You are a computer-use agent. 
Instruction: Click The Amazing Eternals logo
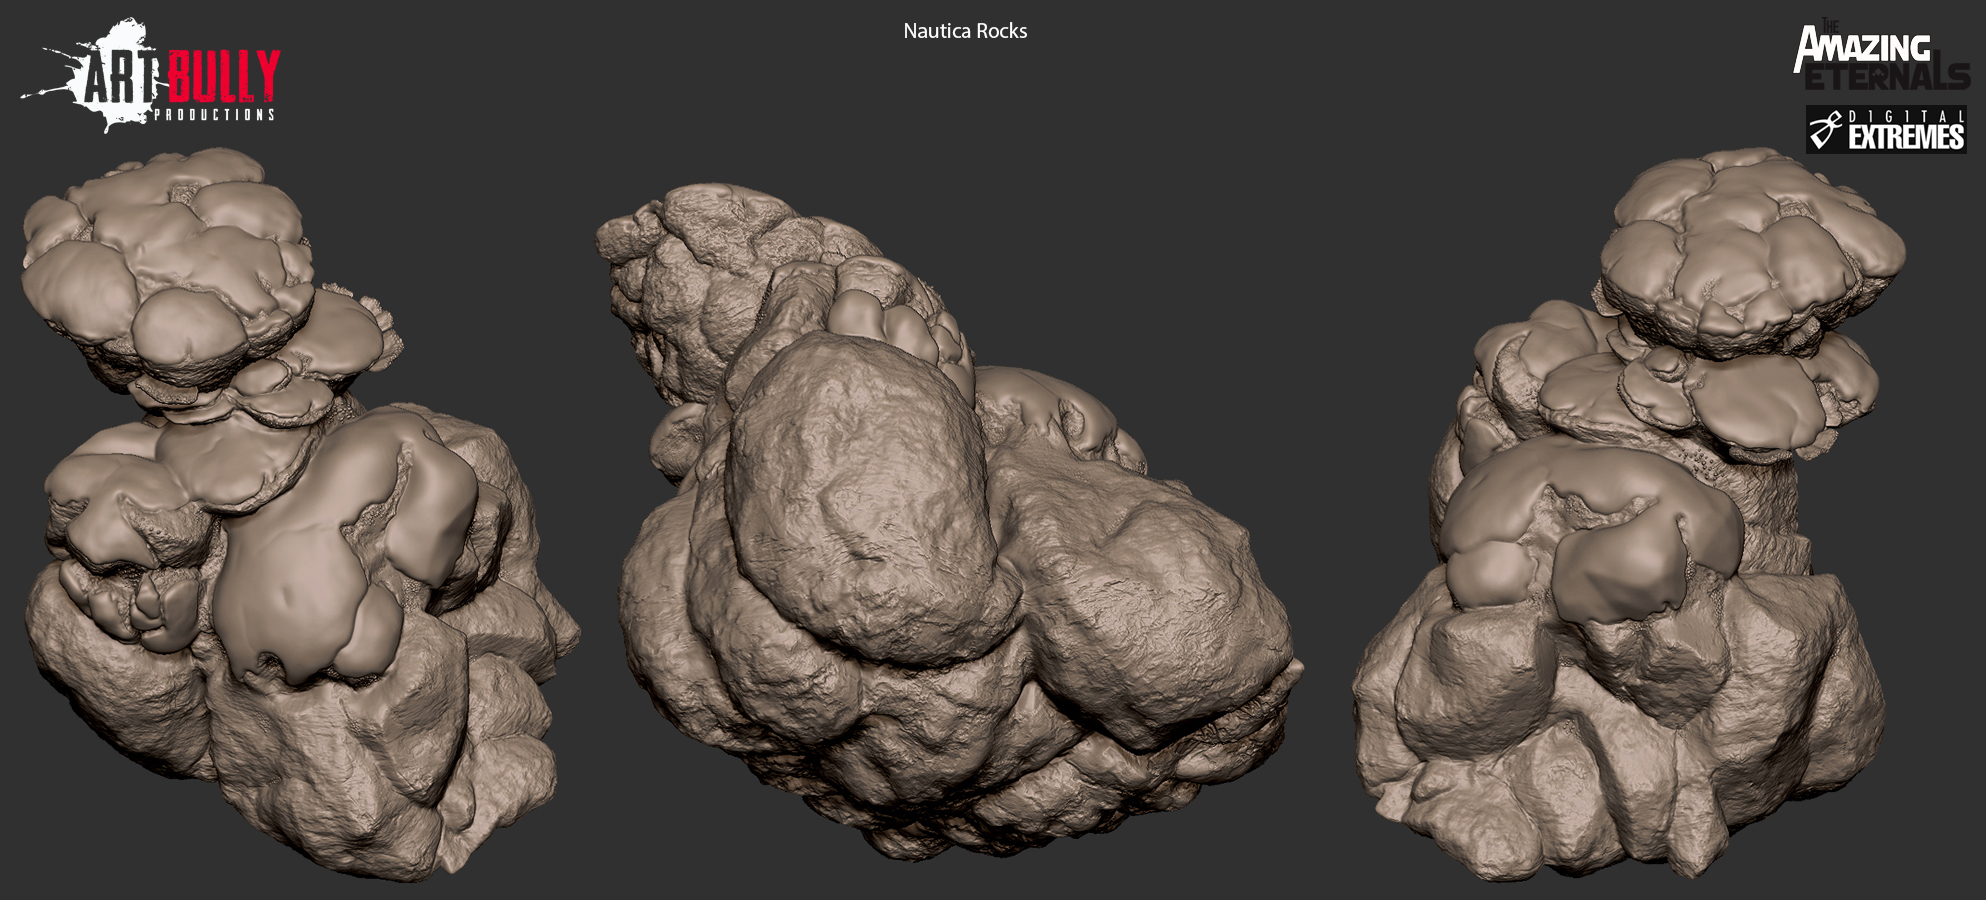pyautogui.click(x=1881, y=56)
